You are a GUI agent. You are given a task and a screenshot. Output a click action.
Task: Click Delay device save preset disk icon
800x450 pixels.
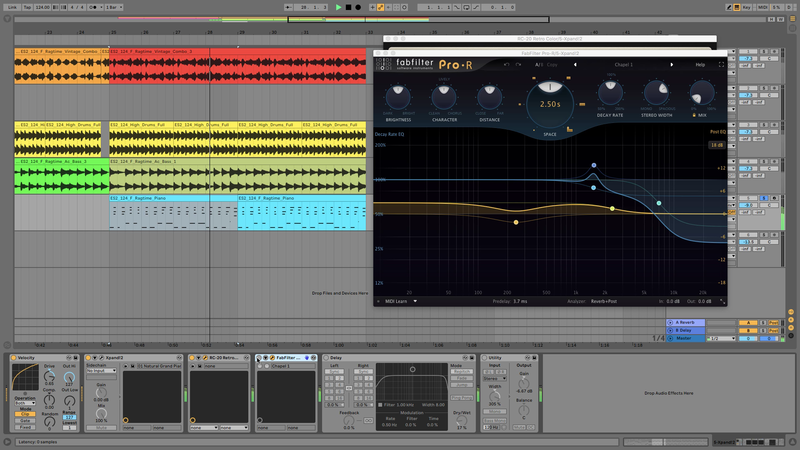(x=471, y=358)
